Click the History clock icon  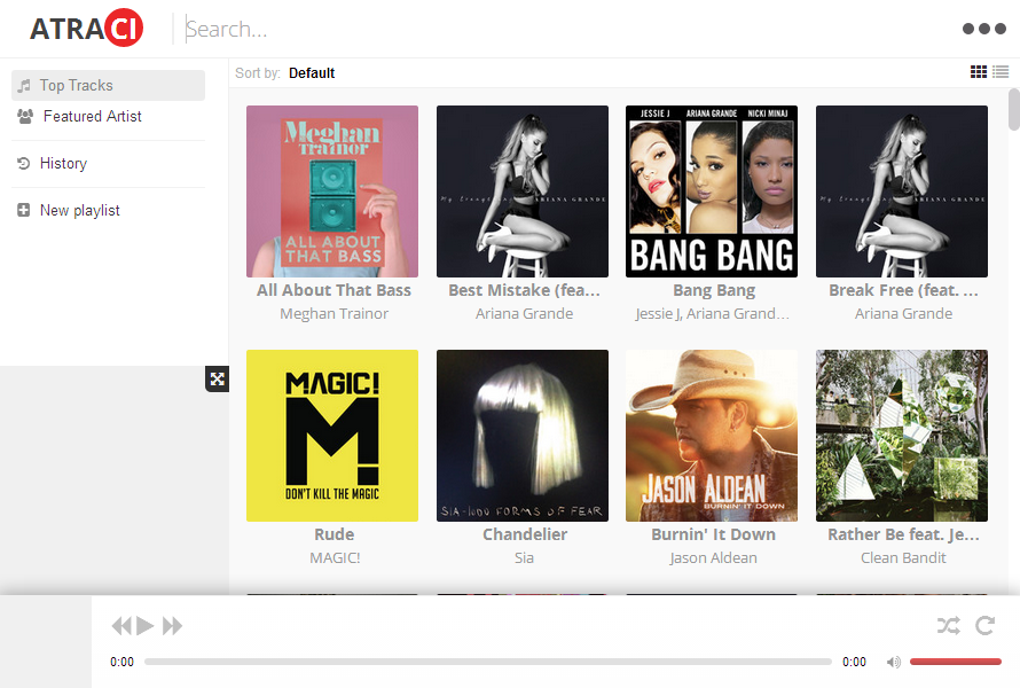pyautogui.click(x=23, y=163)
